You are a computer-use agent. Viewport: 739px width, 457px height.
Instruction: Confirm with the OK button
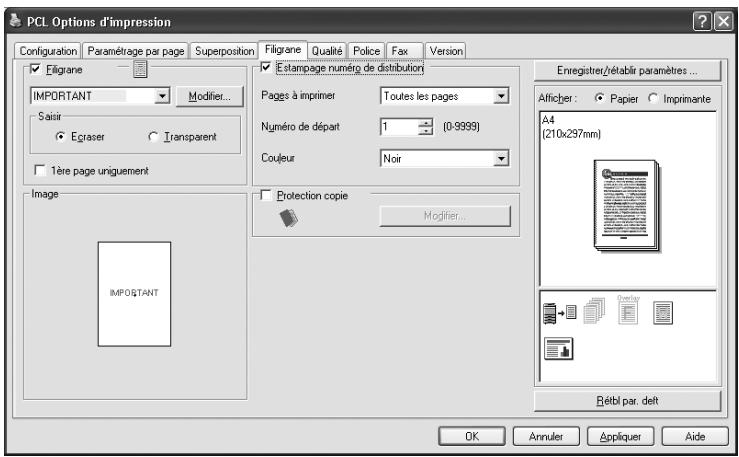tap(472, 437)
